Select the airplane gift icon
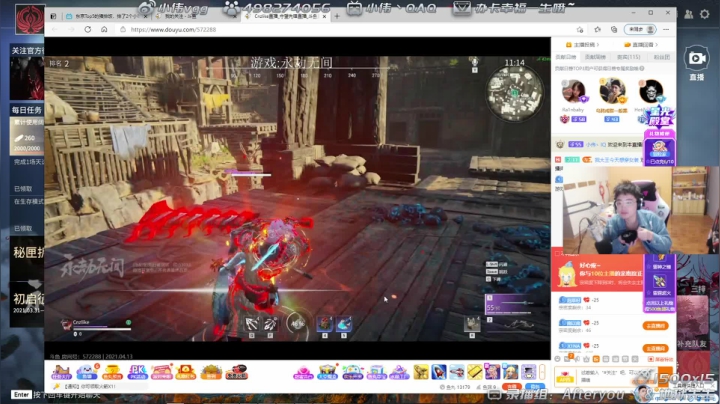720x404 pixels. coord(456,371)
